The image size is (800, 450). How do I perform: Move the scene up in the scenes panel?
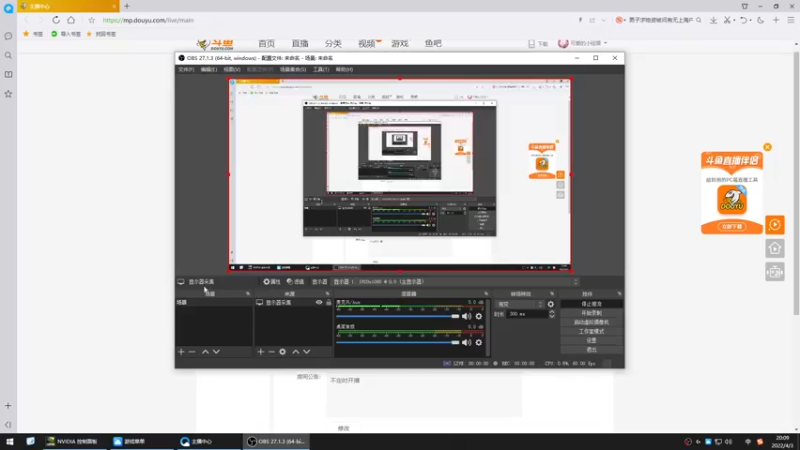205,352
